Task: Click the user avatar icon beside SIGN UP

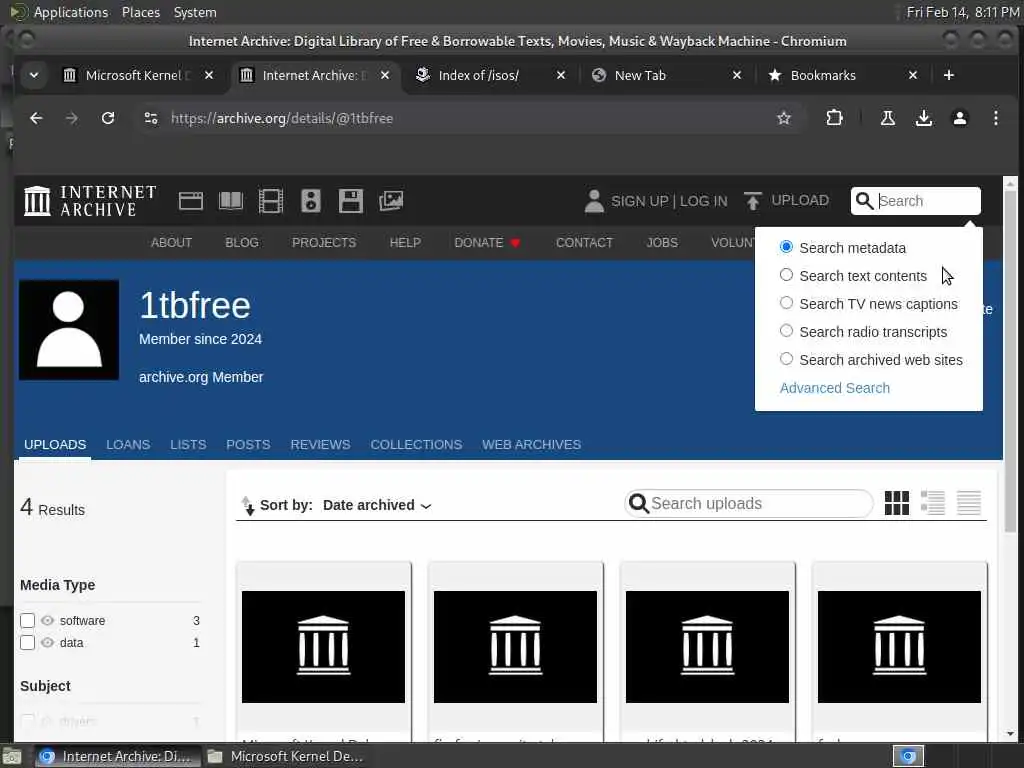Action: tap(594, 201)
